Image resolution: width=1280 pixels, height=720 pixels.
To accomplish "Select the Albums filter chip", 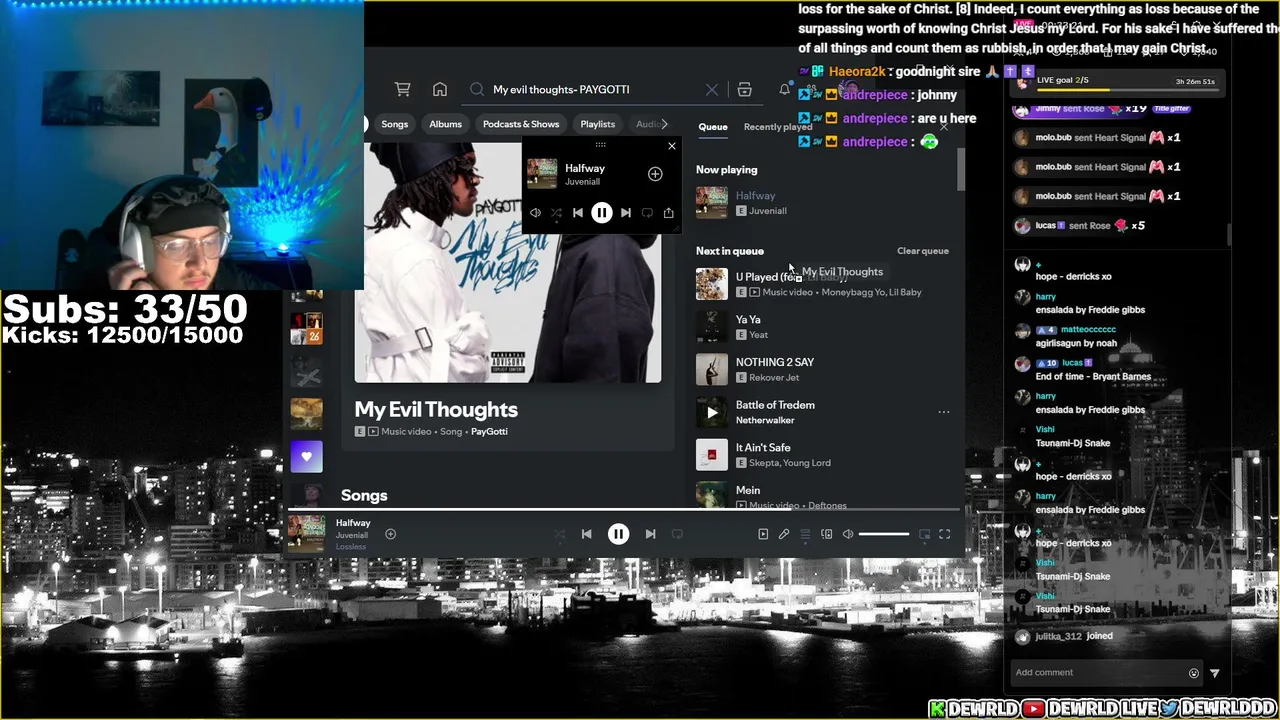I will pos(446,124).
